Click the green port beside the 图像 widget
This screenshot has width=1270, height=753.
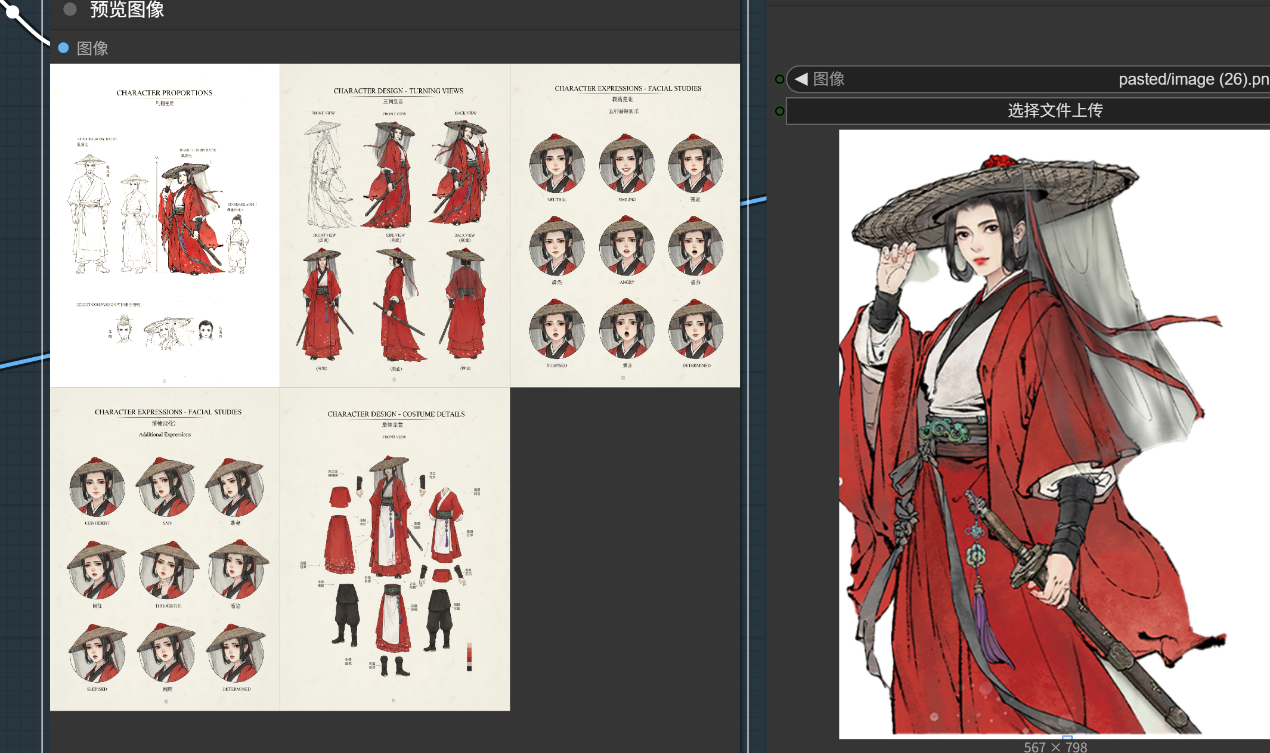coord(780,79)
